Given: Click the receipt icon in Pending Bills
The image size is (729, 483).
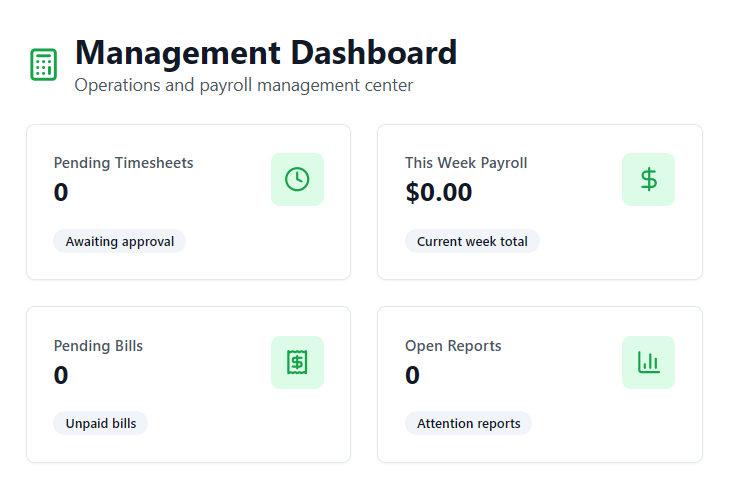Looking at the screenshot, I should point(297,362).
